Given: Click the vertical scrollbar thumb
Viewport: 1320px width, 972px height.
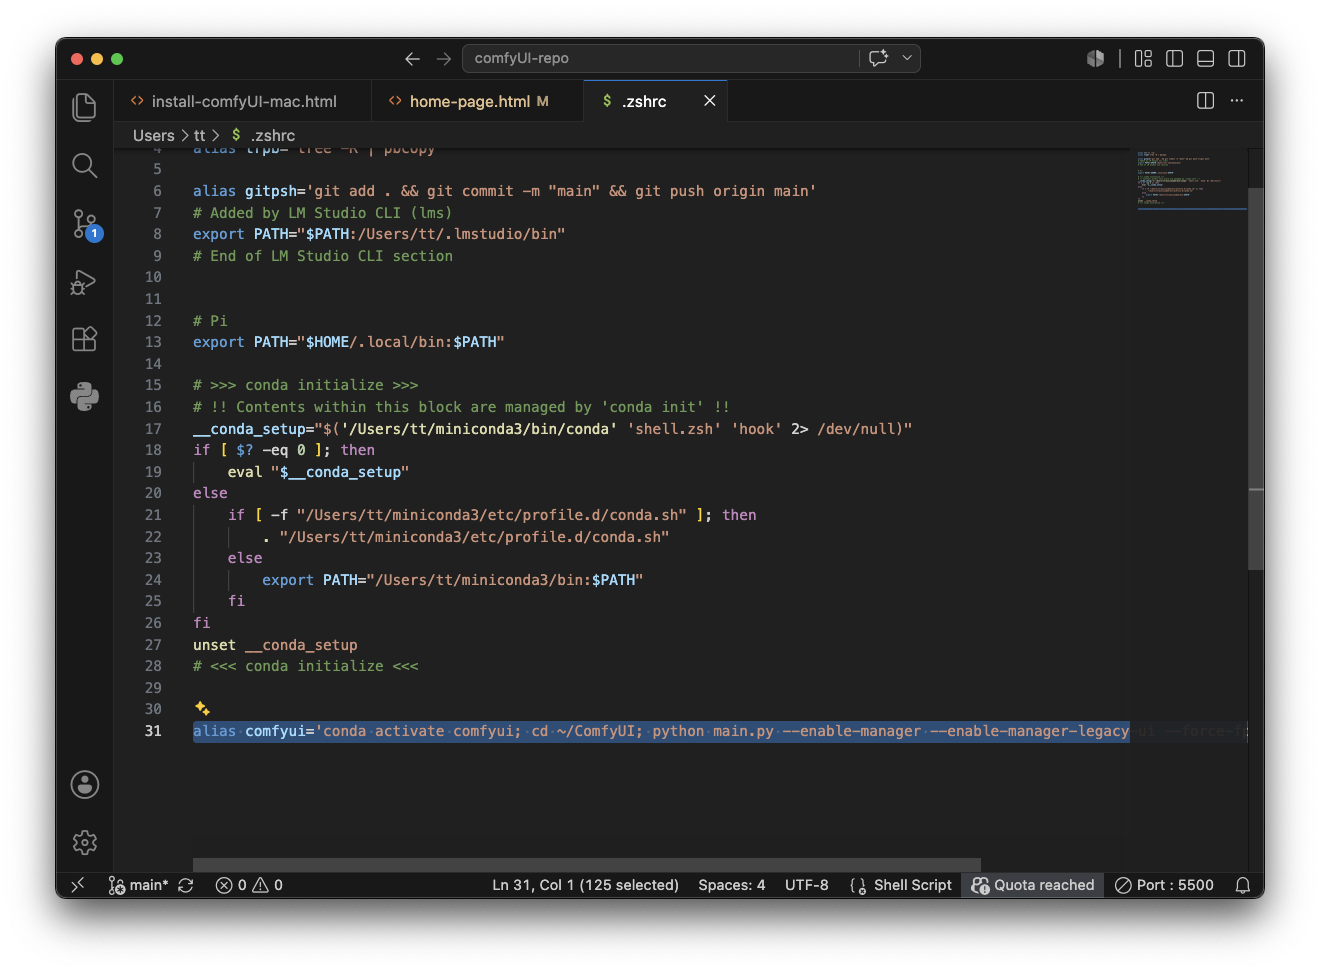Looking at the screenshot, I should pyautogui.click(x=1256, y=378).
